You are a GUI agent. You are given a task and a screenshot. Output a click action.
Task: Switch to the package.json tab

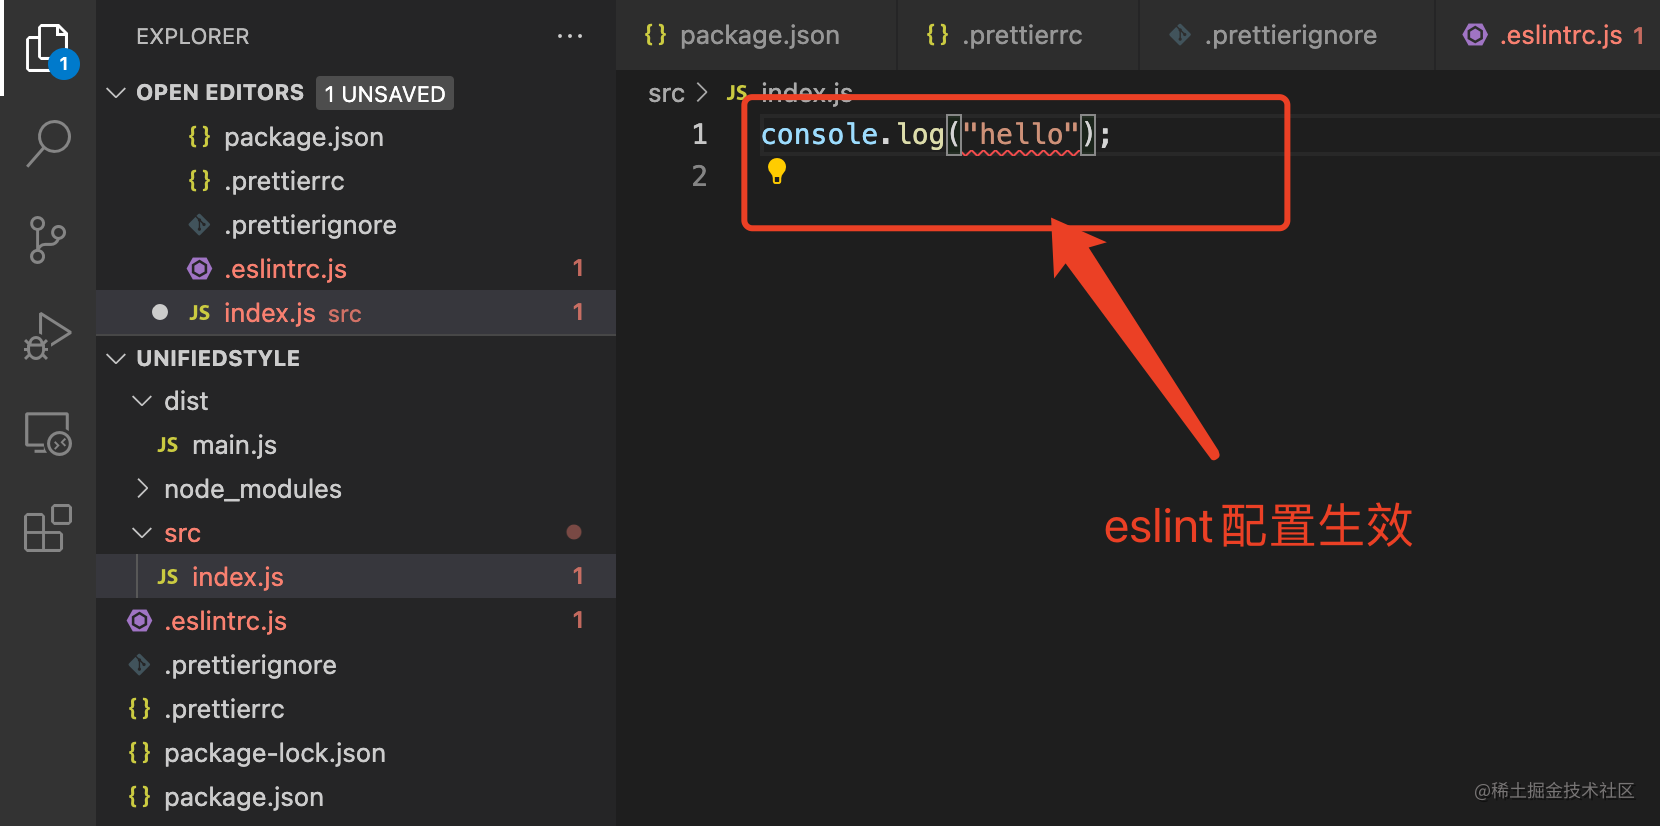[757, 35]
